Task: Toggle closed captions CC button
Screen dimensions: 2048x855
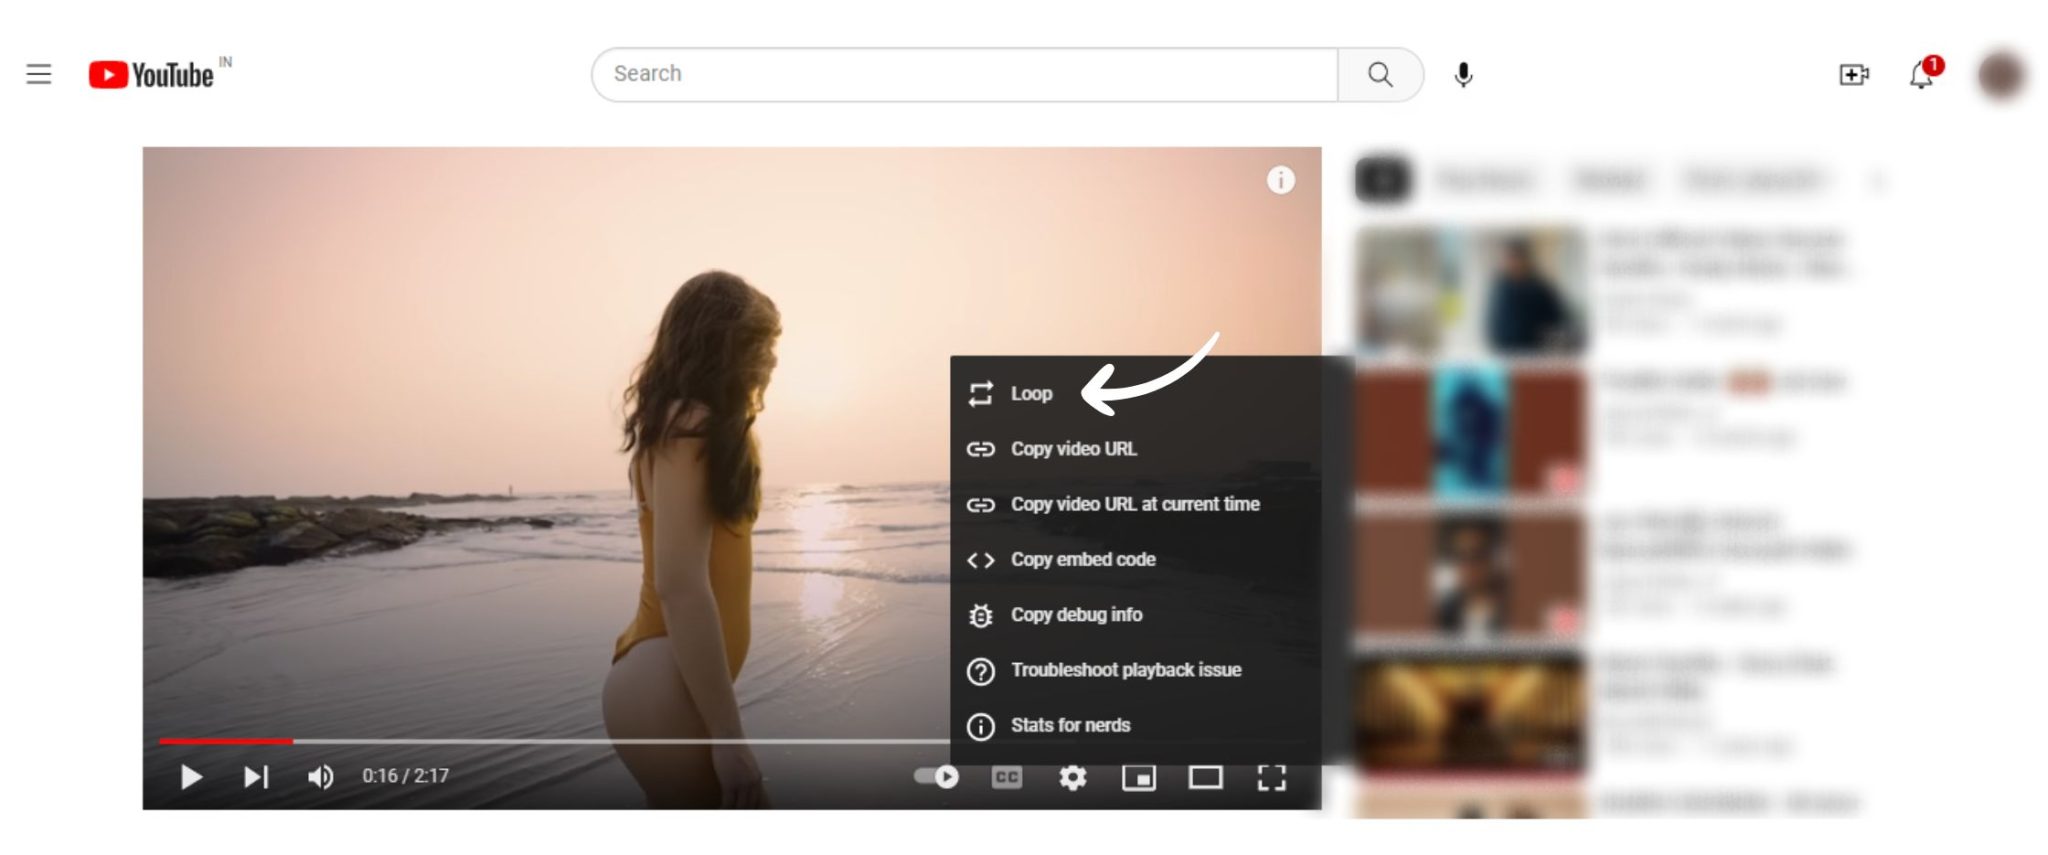Action: pyautogui.click(x=1006, y=777)
